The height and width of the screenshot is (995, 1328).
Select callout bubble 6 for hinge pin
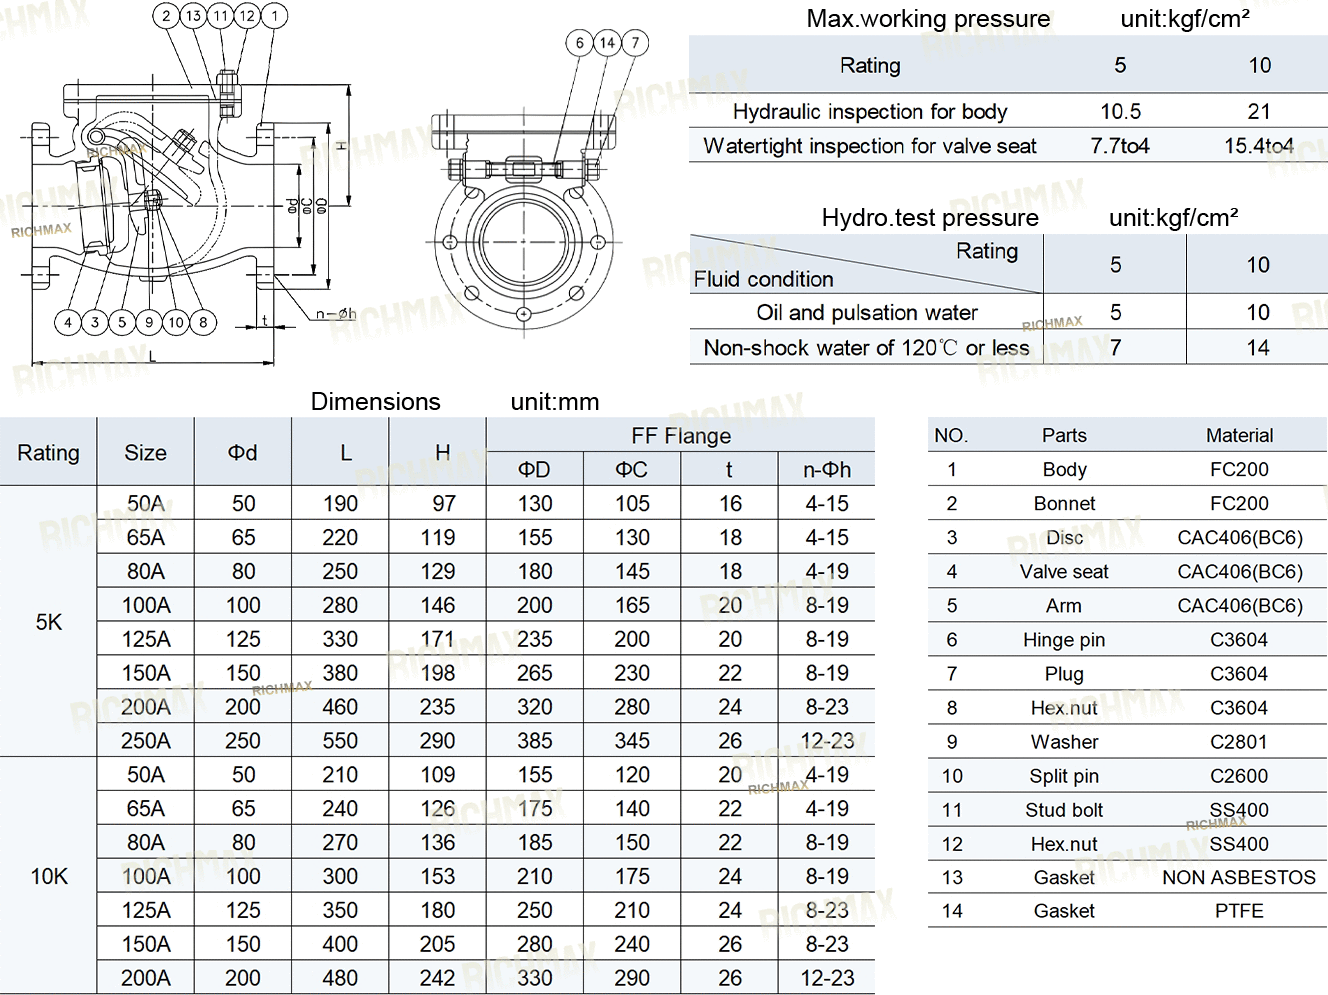click(x=579, y=42)
